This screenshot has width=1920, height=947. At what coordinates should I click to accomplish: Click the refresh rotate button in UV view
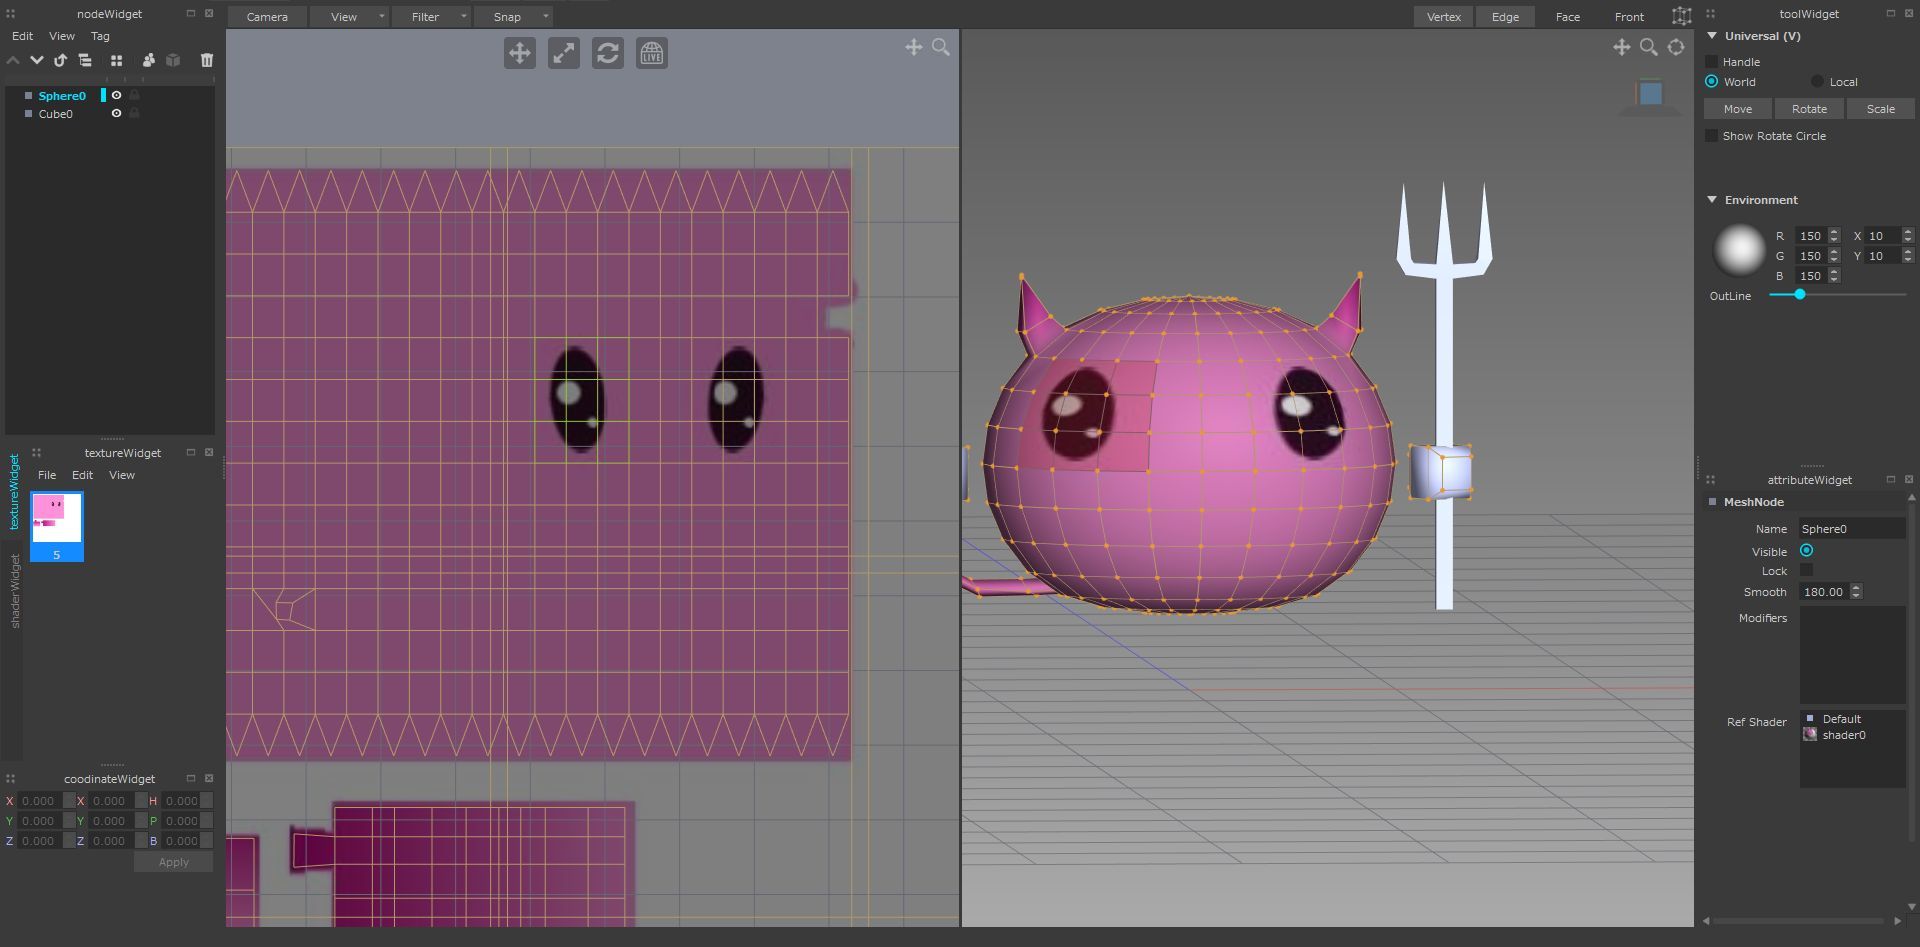(x=608, y=53)
